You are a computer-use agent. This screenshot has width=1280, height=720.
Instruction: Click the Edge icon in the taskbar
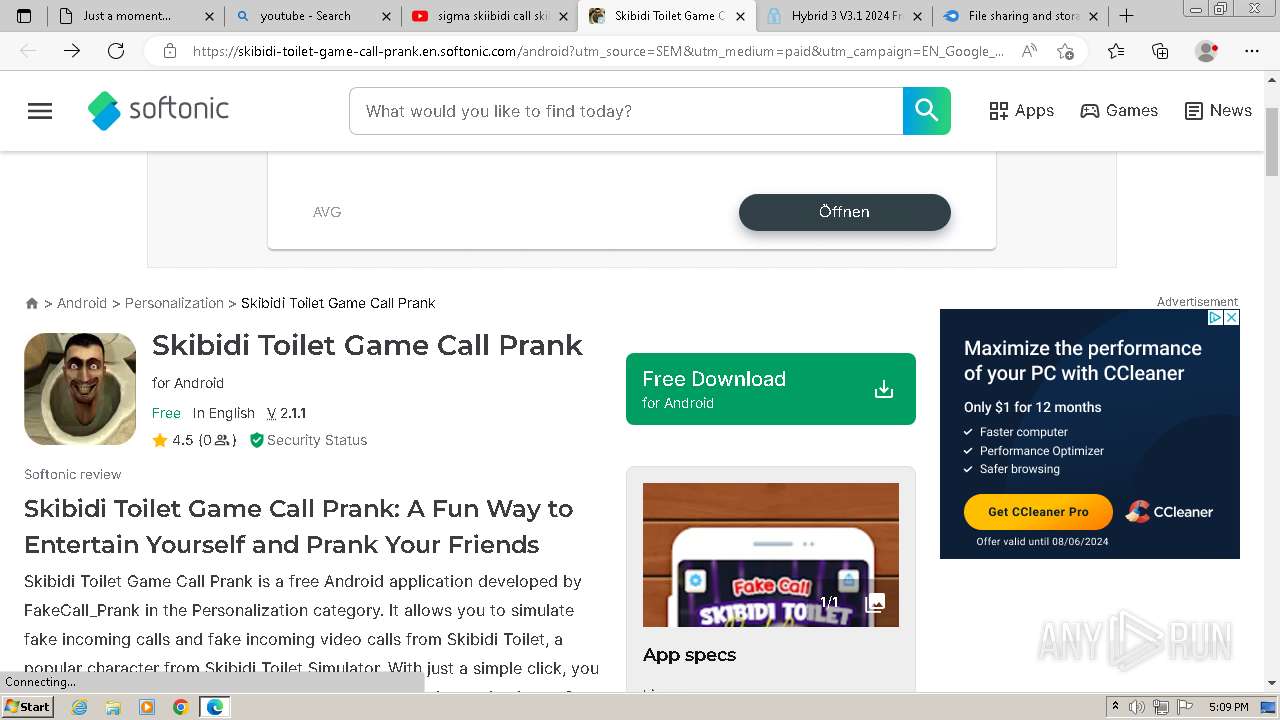tap(215, 707)
